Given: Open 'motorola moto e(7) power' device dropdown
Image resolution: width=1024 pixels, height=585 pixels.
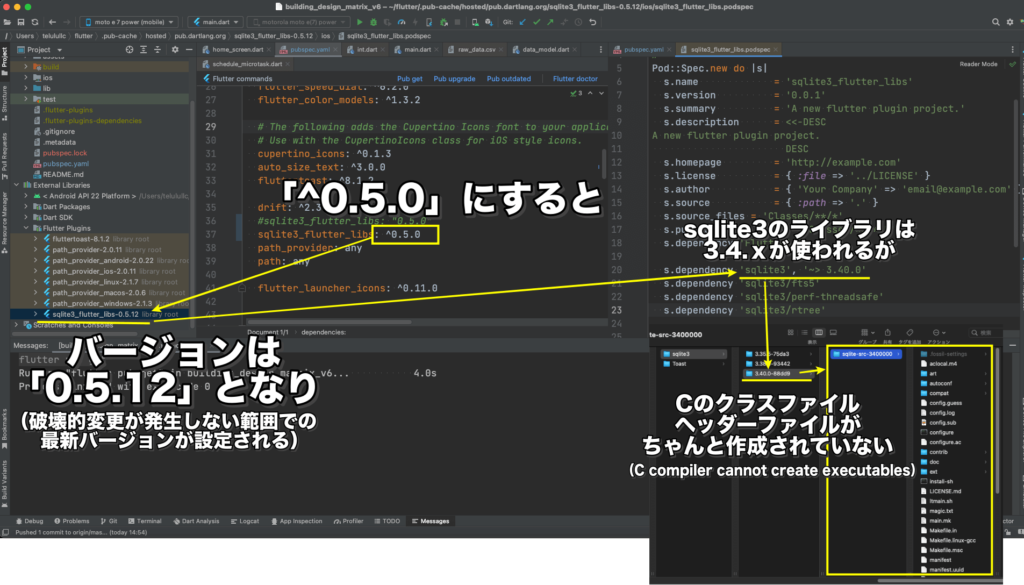Looking at the screenshot, I should tap(298, 22).
